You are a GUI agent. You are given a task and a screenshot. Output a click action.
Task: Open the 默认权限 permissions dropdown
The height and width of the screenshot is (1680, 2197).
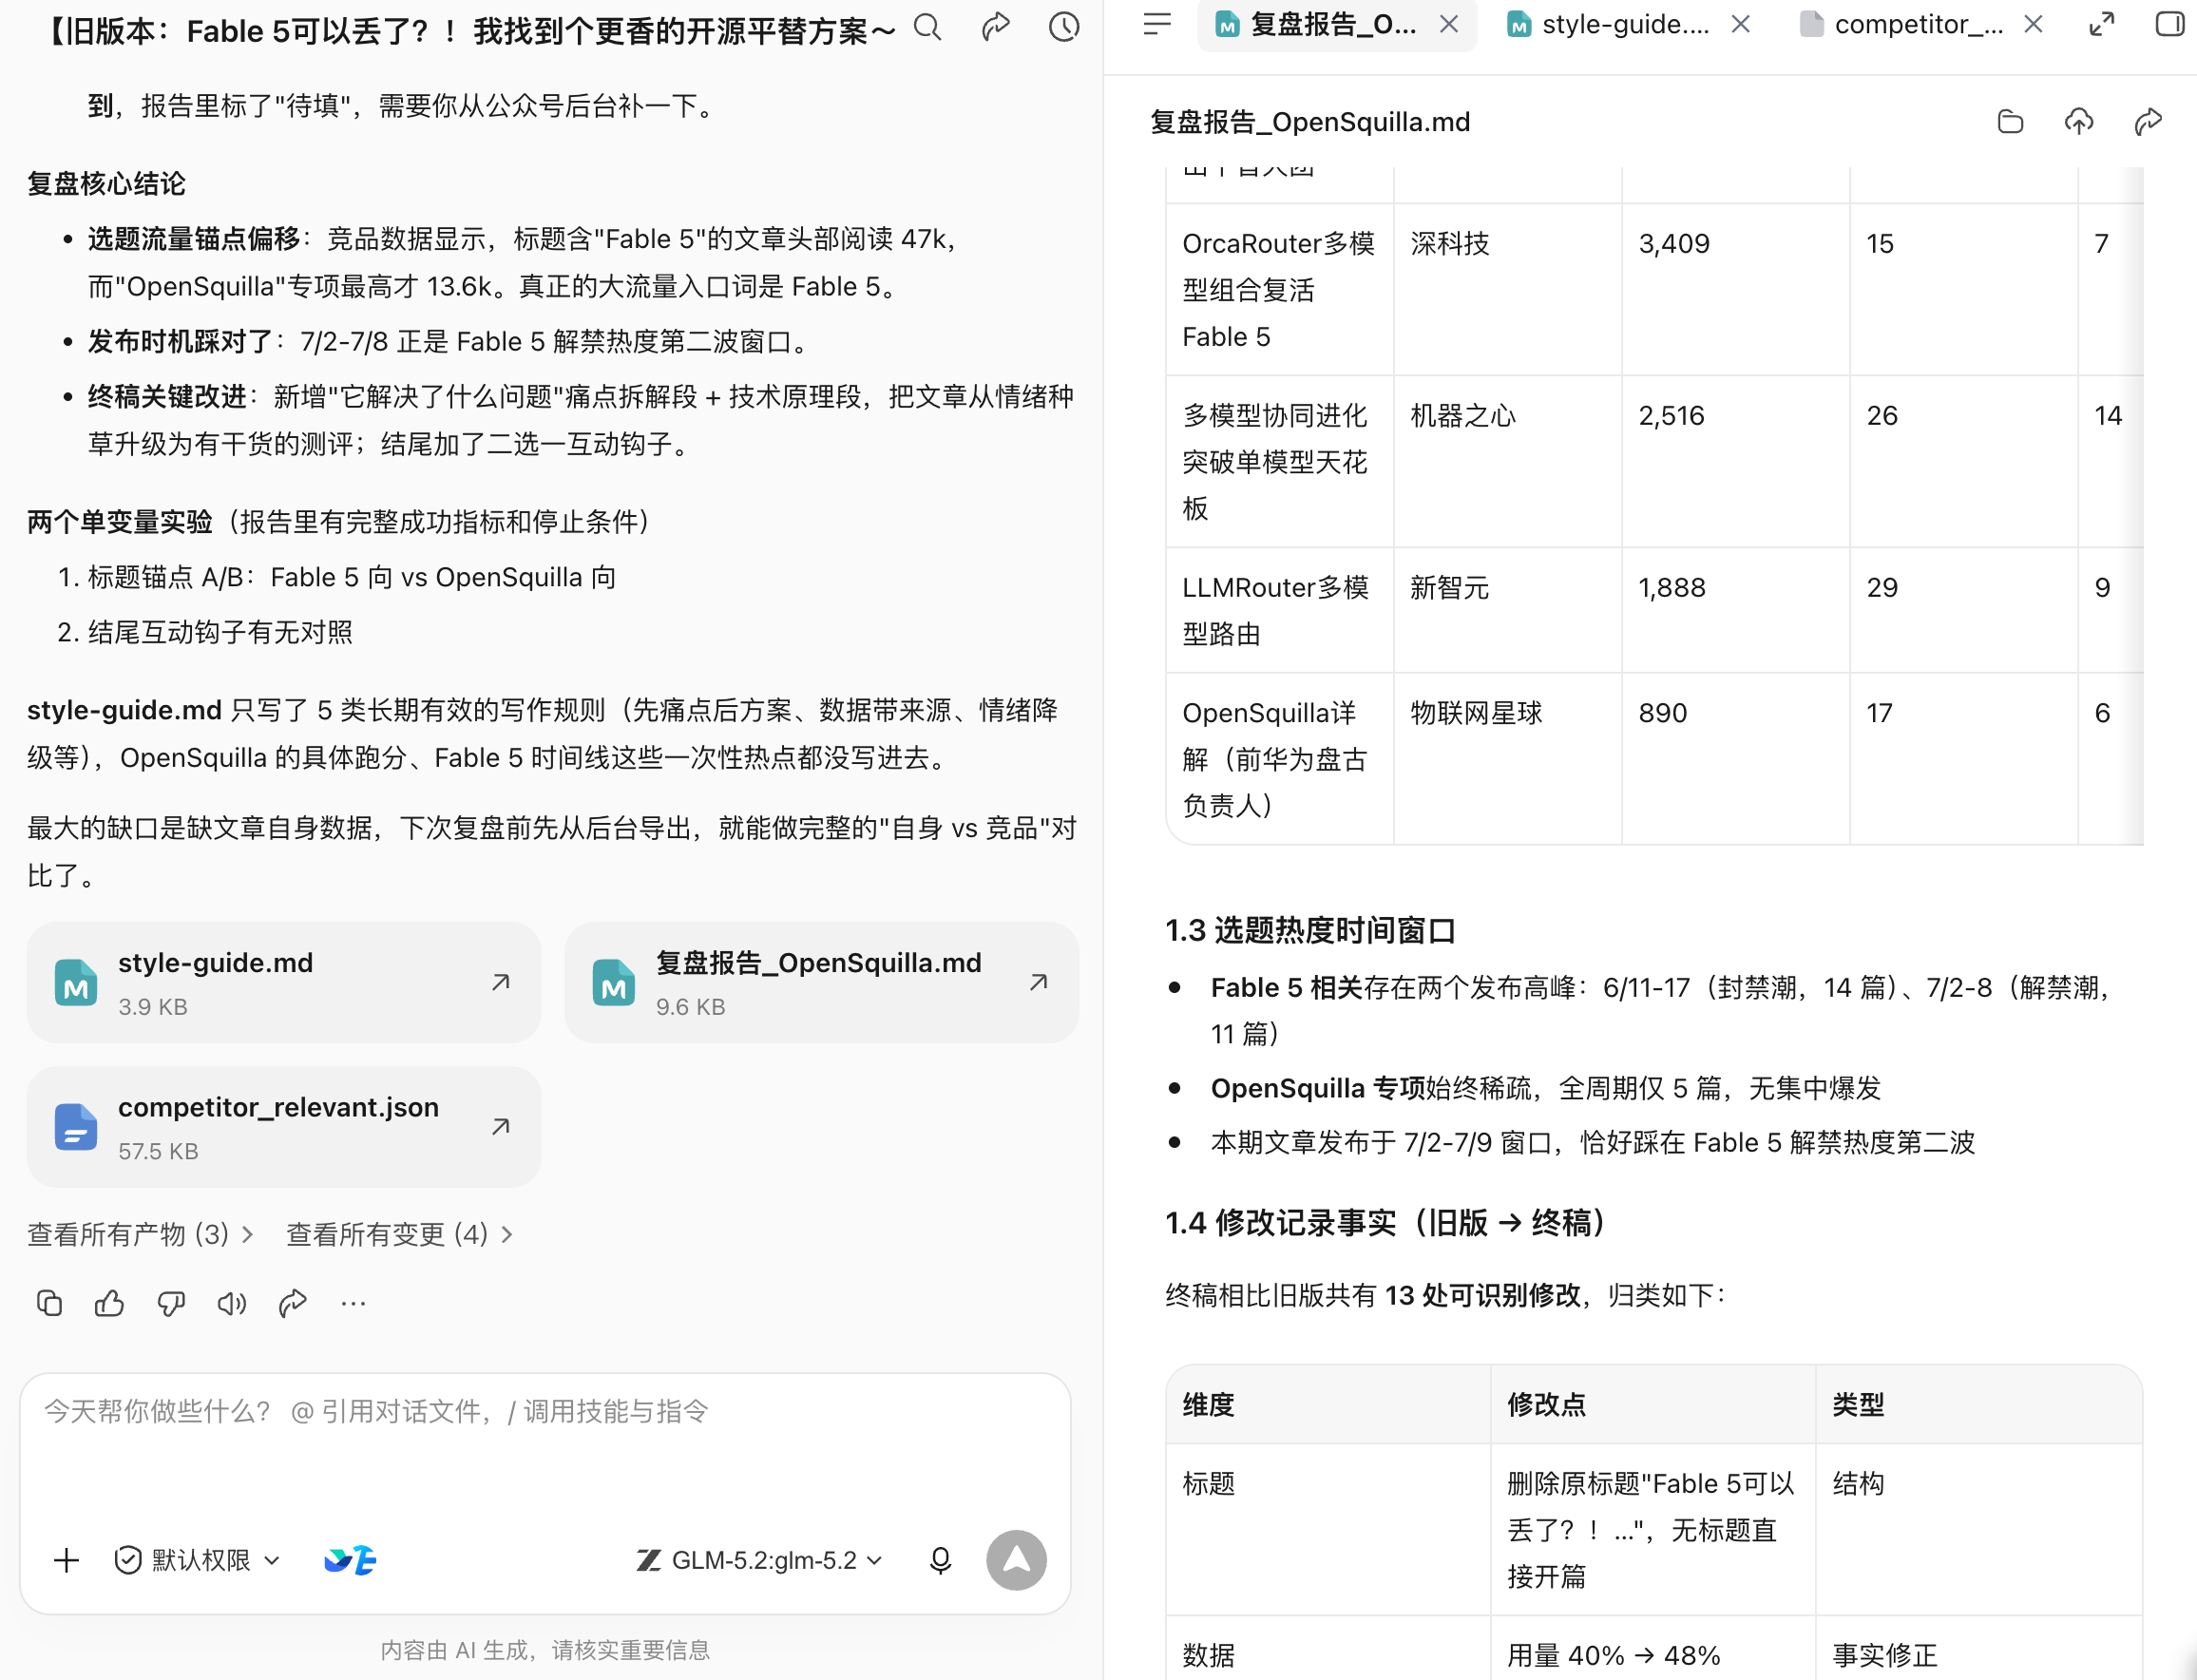point(198,1560)
